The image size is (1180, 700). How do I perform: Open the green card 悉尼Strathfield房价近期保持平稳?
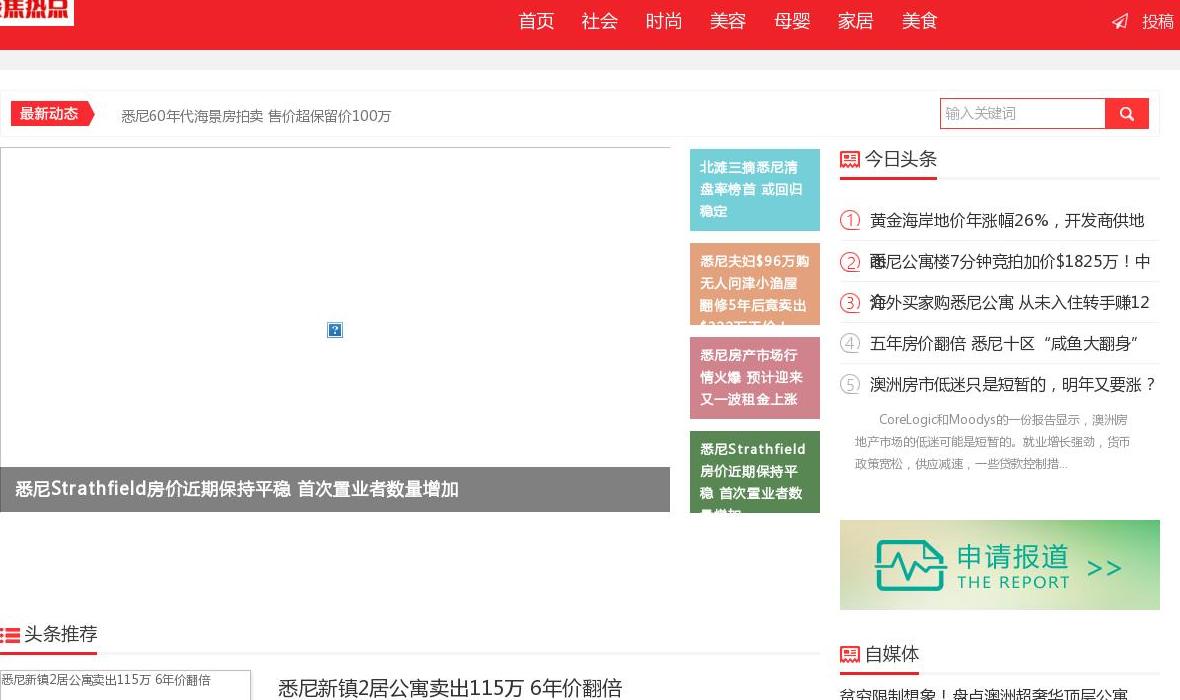pos(755,472)
